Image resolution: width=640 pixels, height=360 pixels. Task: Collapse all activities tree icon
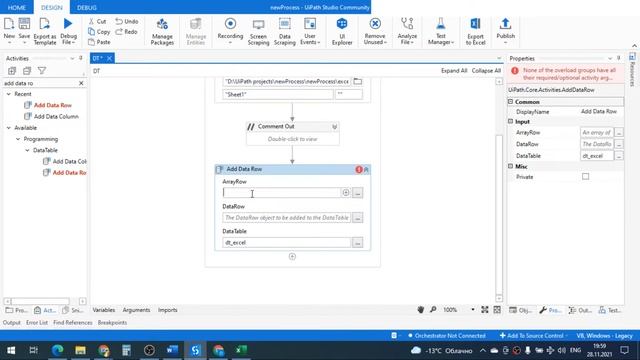27,71
